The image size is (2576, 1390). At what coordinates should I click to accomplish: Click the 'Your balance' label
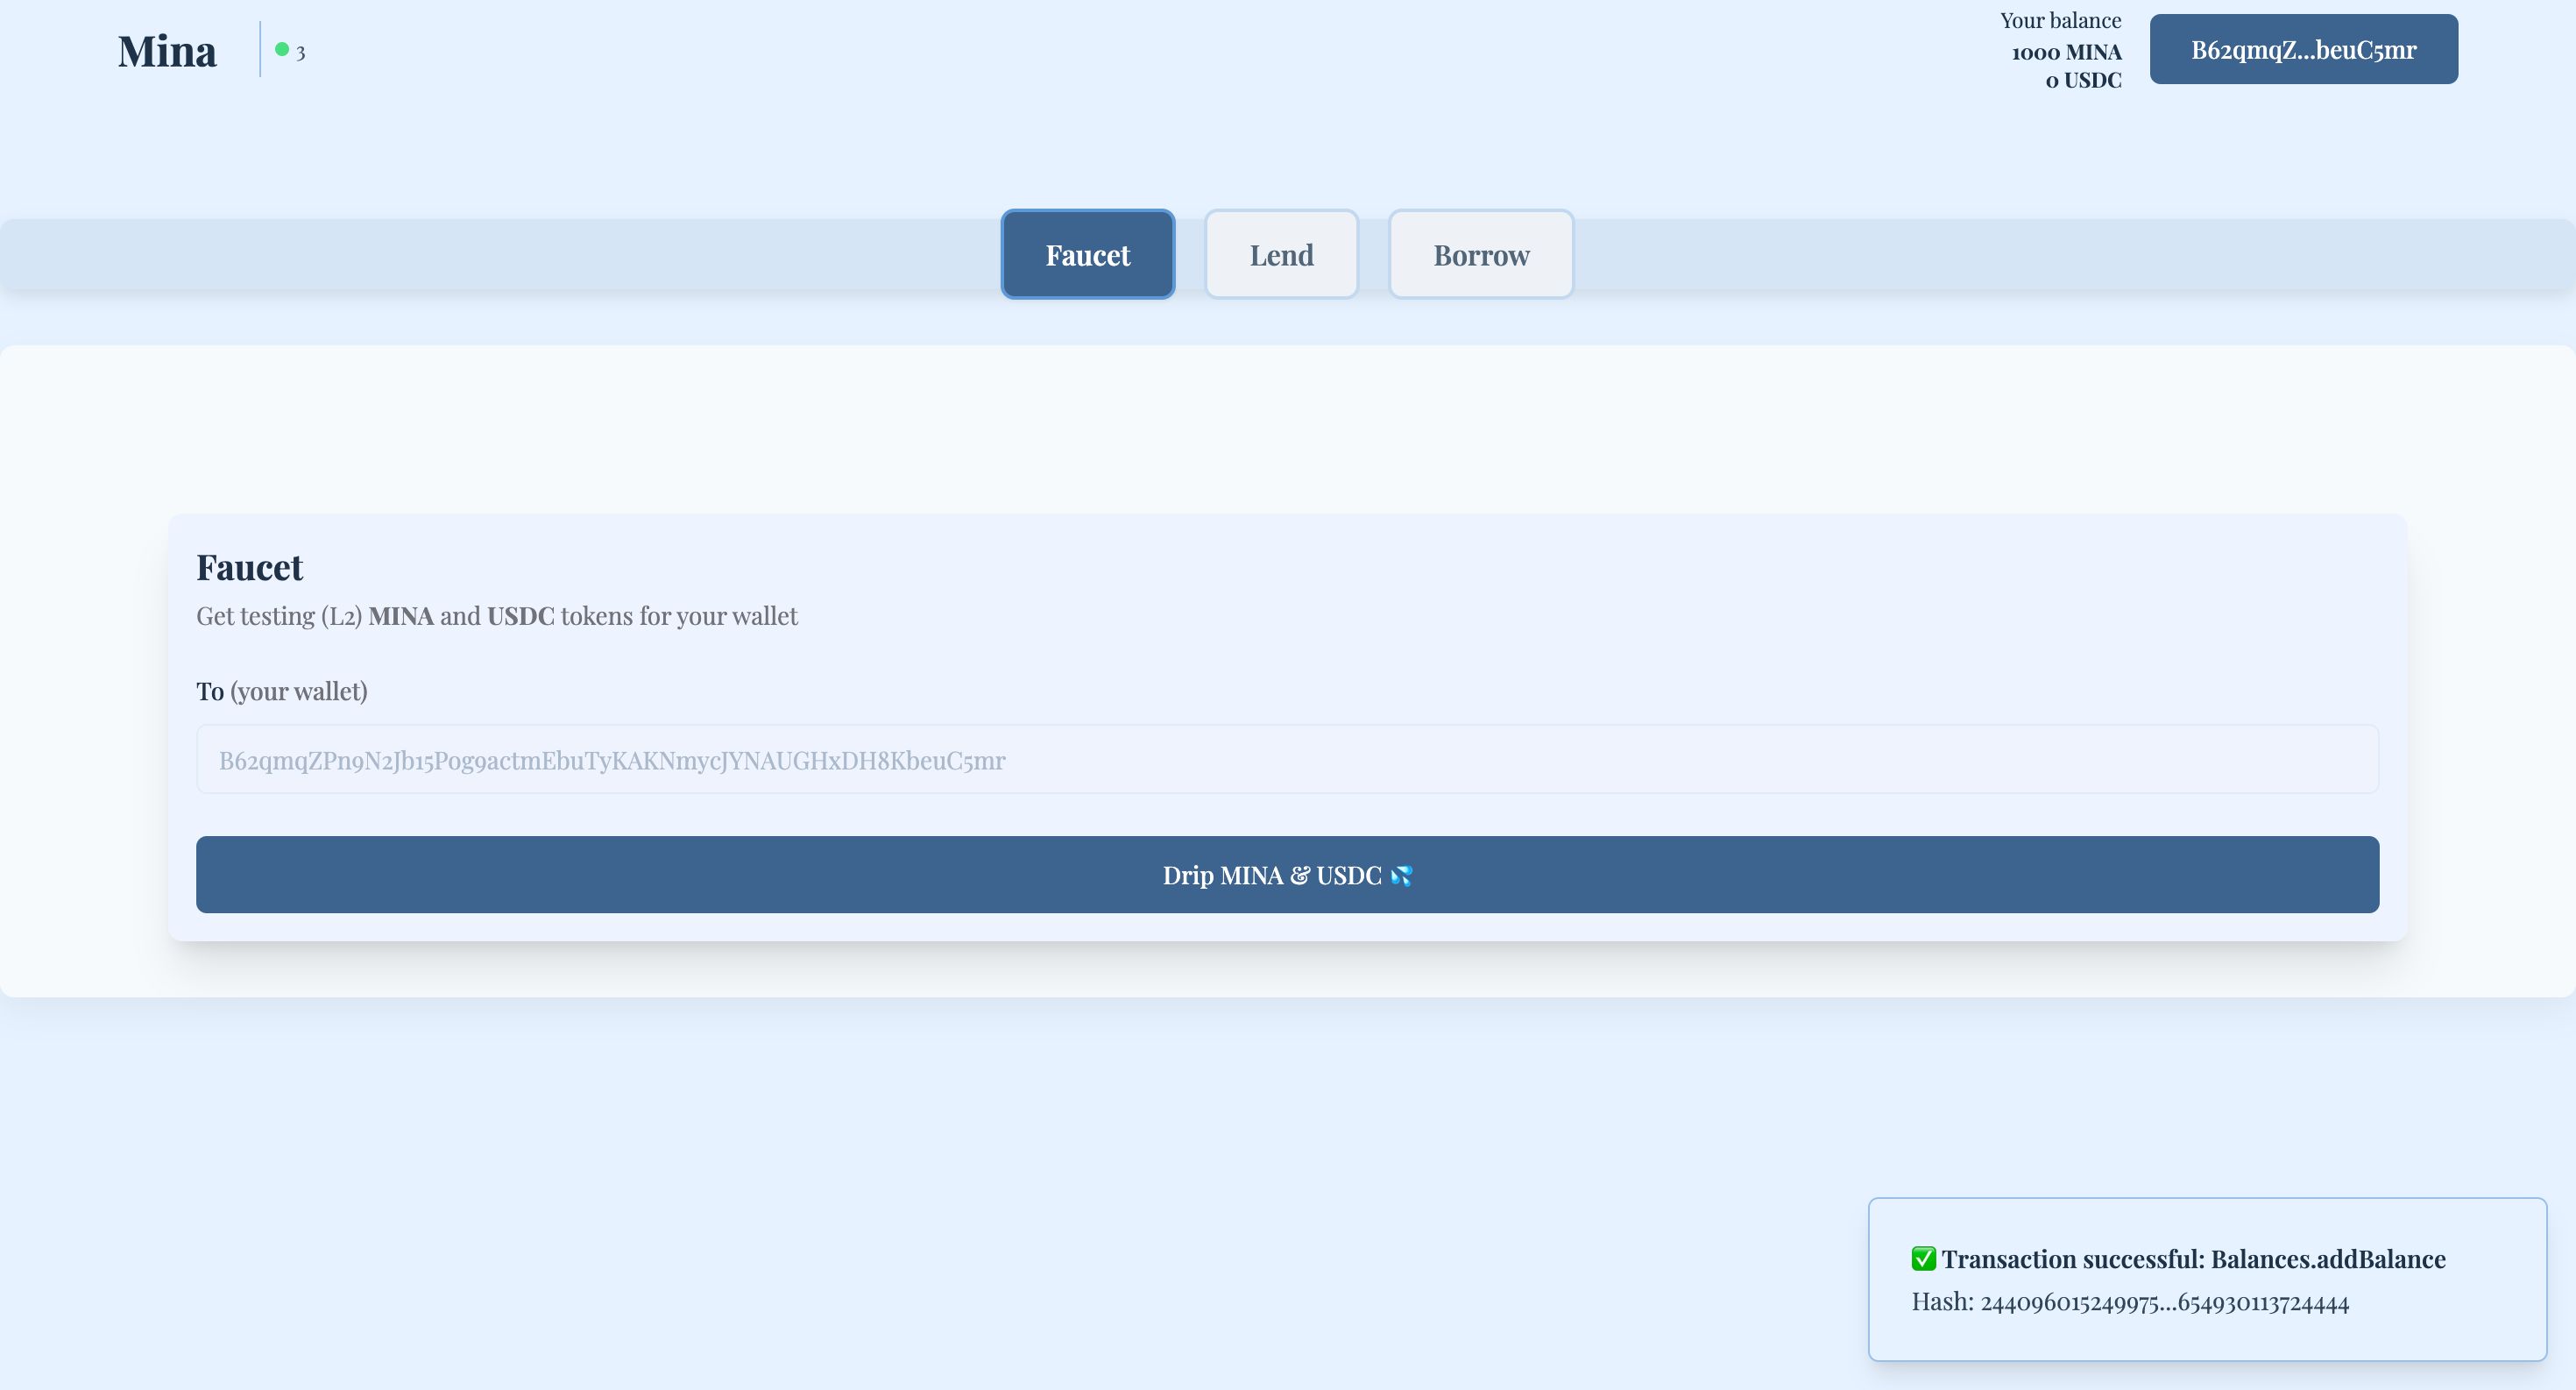click(x=2060, y=21)
